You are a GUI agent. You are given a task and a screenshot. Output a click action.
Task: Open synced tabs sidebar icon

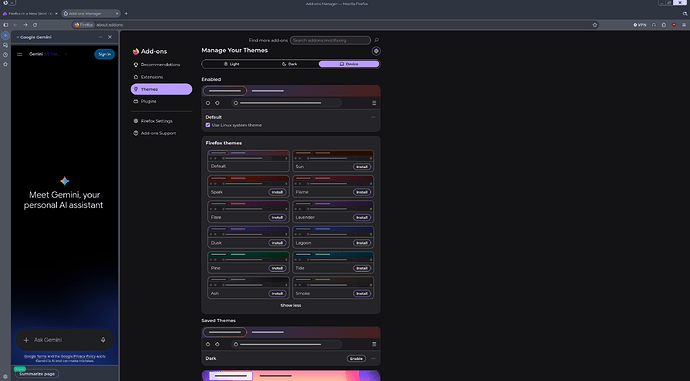(x=5, y=45)
